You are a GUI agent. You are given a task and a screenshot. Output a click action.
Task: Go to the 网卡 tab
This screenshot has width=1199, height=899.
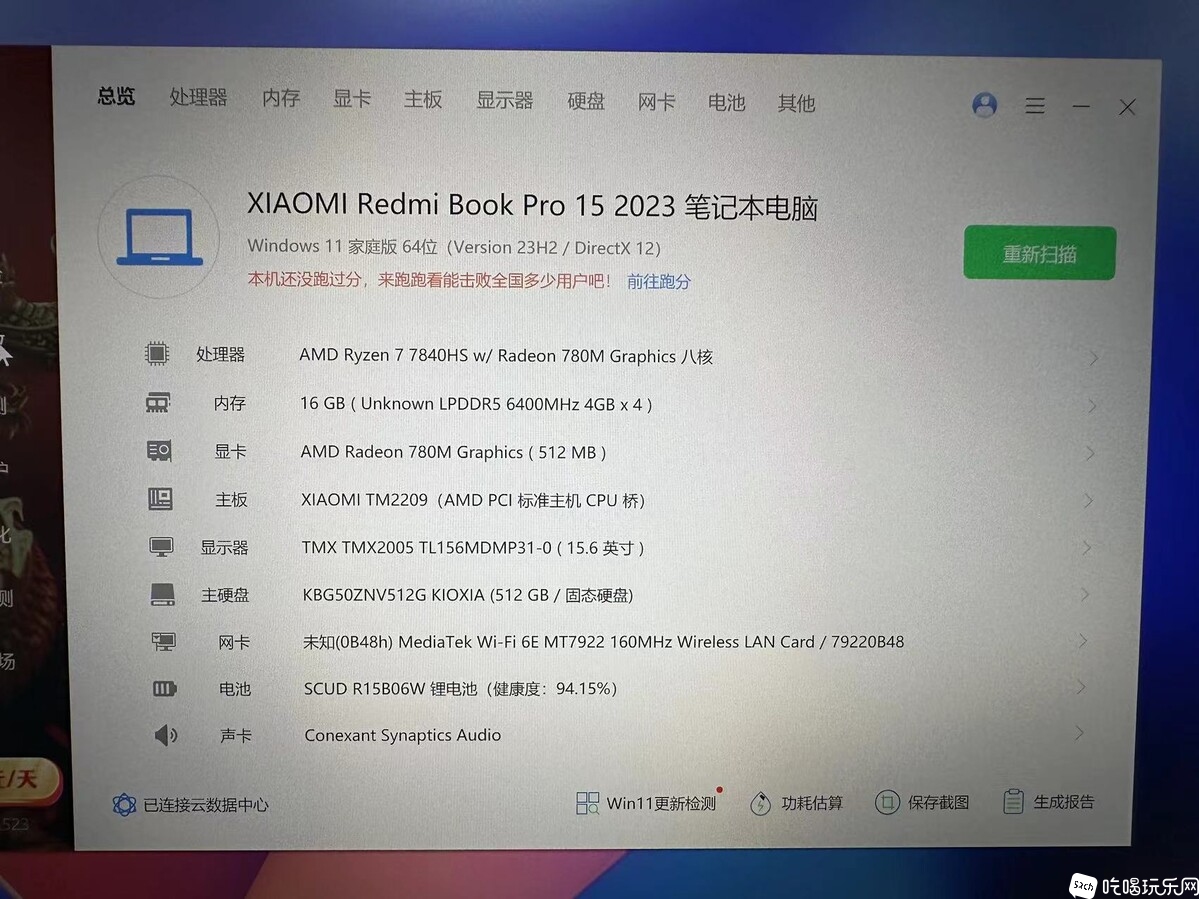point(656,102)
